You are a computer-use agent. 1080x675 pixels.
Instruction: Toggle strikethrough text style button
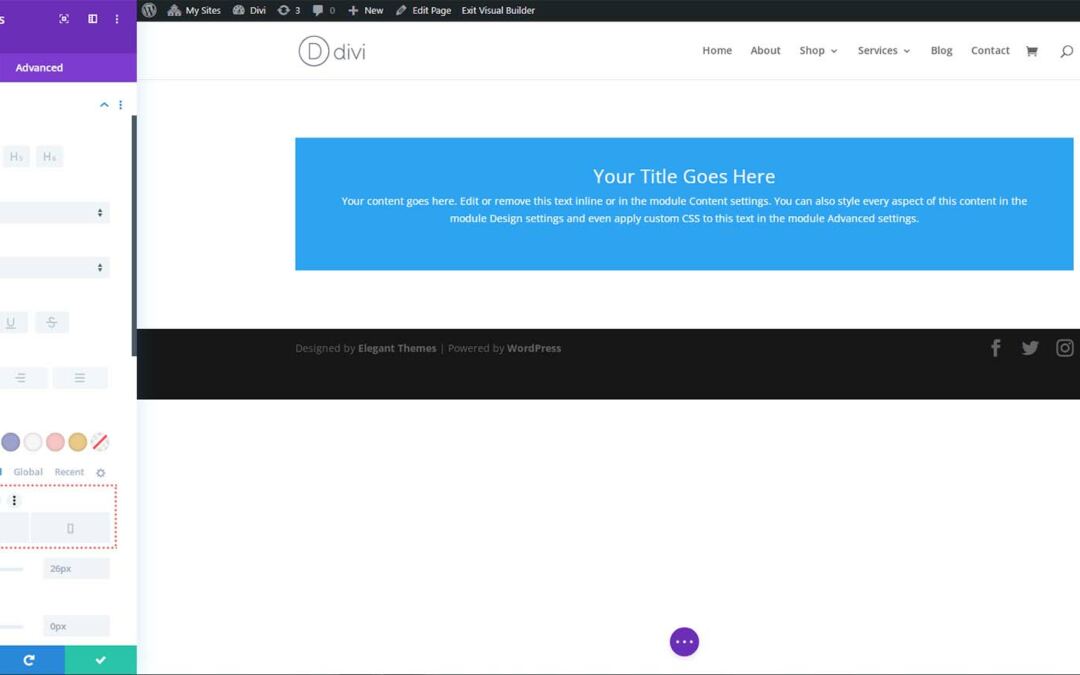click(52, 322)
